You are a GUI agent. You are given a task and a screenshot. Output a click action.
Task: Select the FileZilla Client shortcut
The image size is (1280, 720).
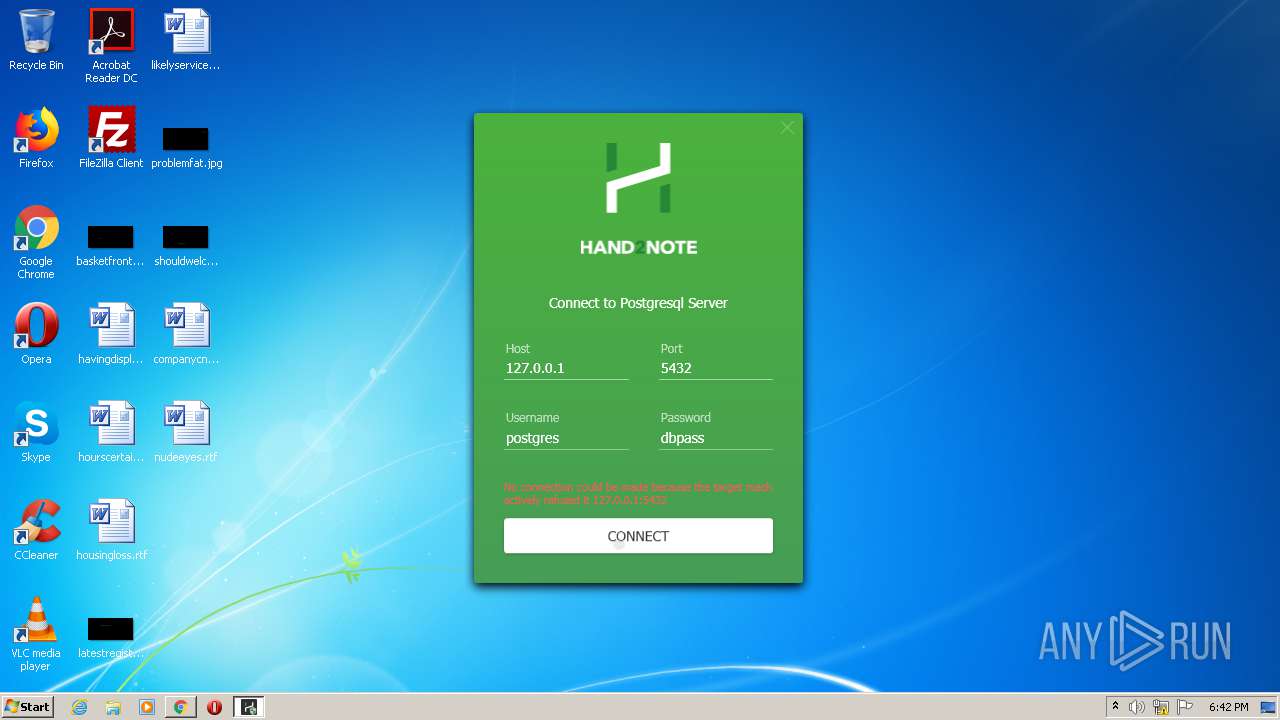(111, 138)
